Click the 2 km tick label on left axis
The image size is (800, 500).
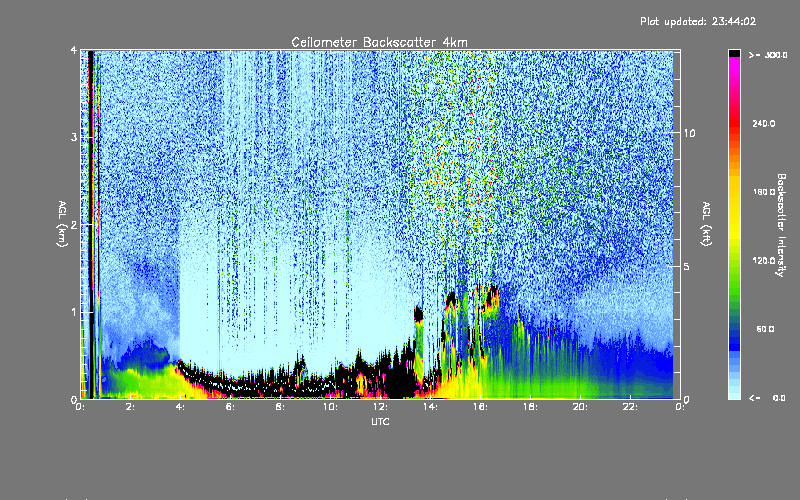(x=74, y=224)
